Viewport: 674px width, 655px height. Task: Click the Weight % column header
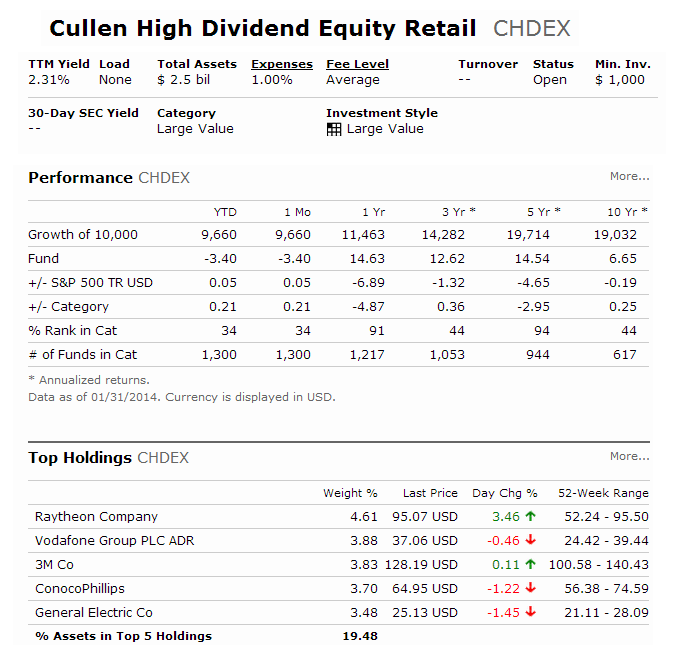(350, 493)
